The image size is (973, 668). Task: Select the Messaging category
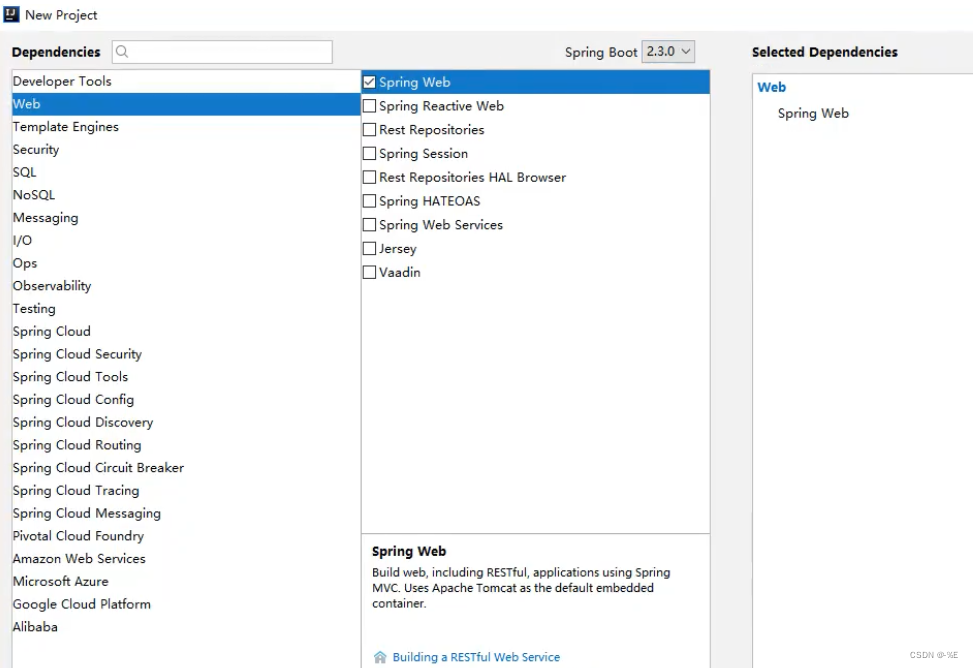[x=186, y=218]
